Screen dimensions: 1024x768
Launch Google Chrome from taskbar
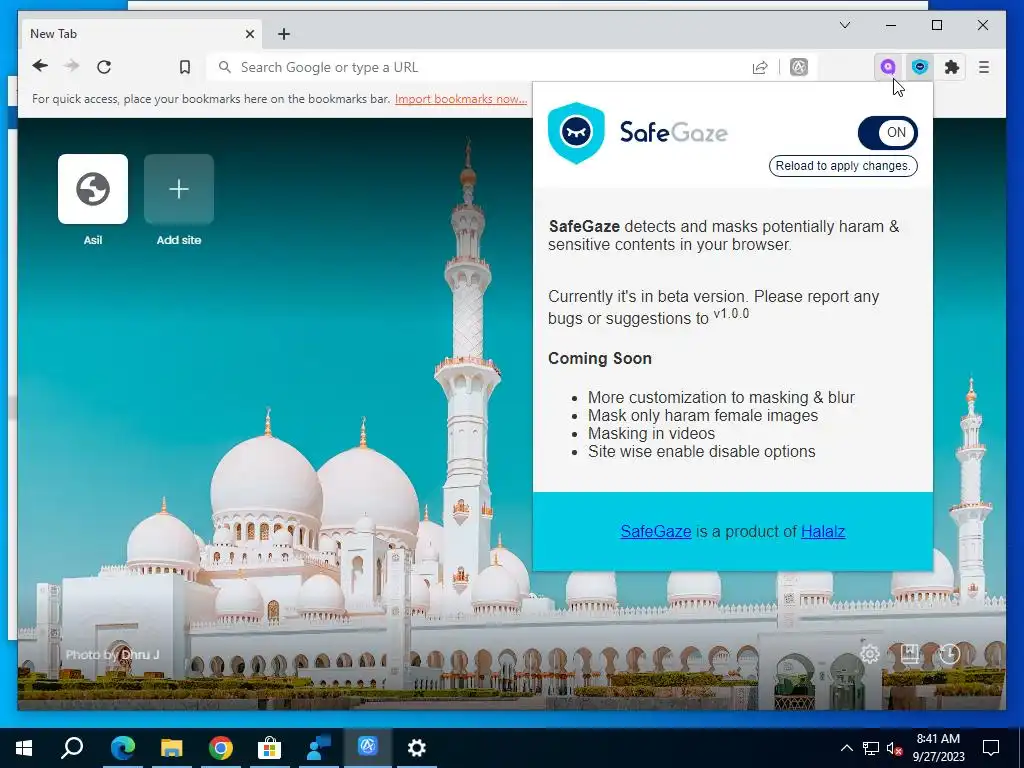(x=221, y=748)
